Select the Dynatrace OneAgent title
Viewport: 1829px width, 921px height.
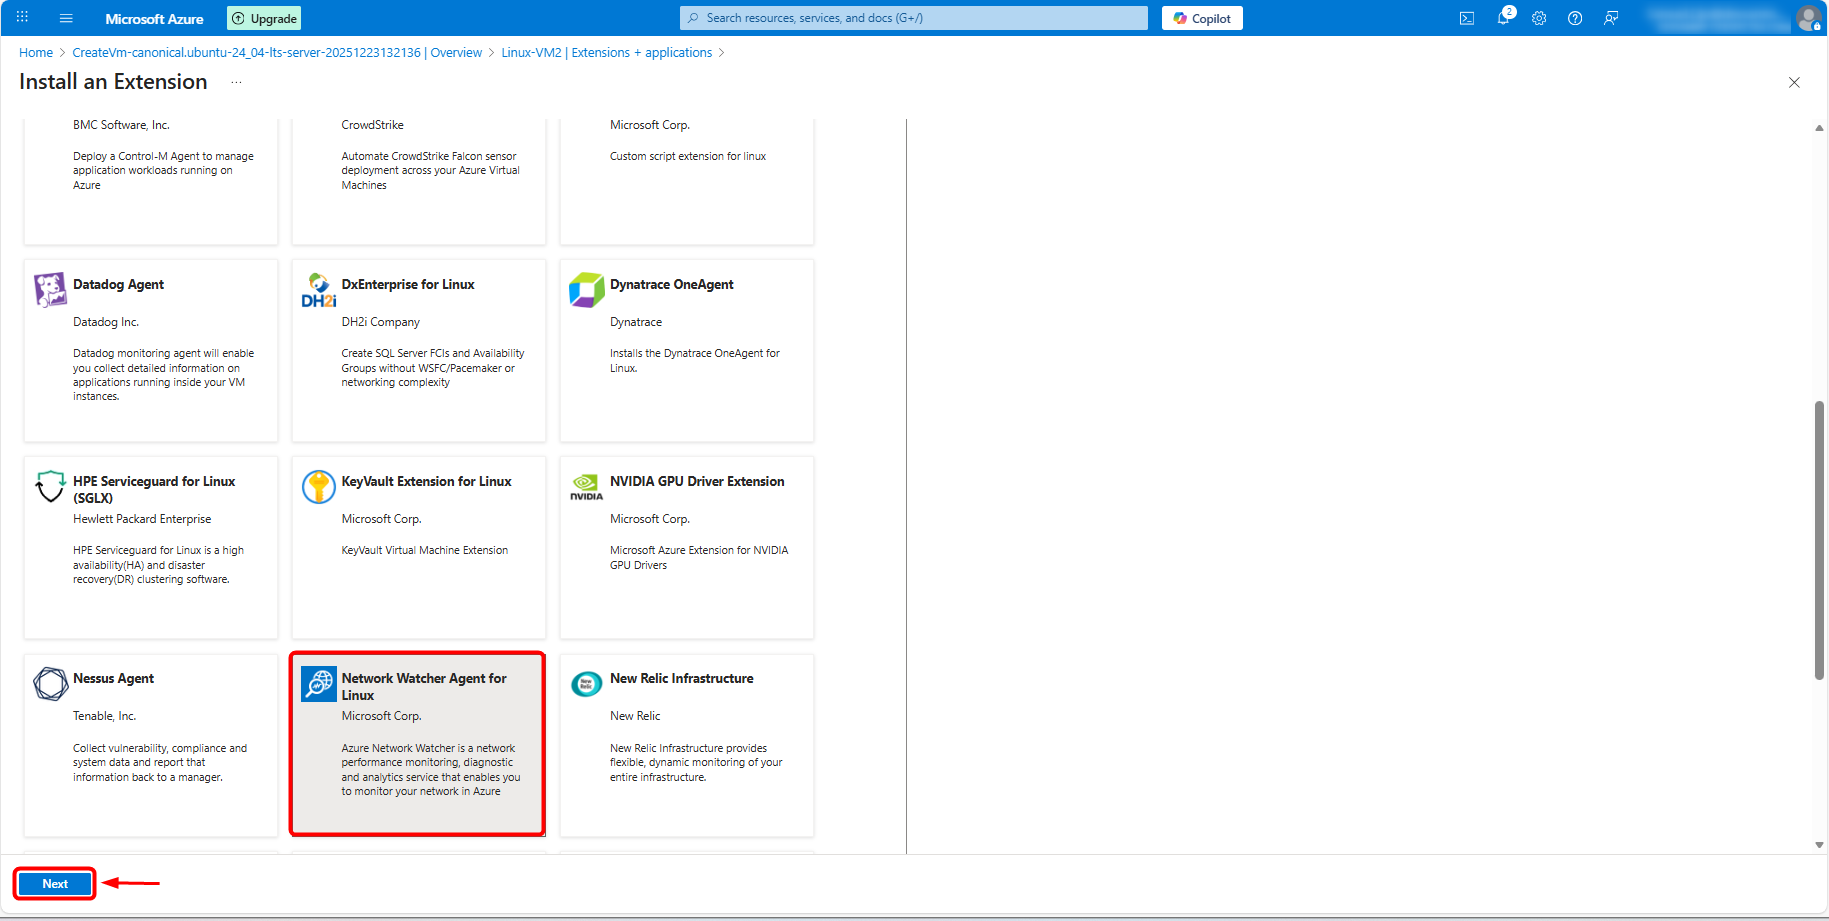point(672,285)
